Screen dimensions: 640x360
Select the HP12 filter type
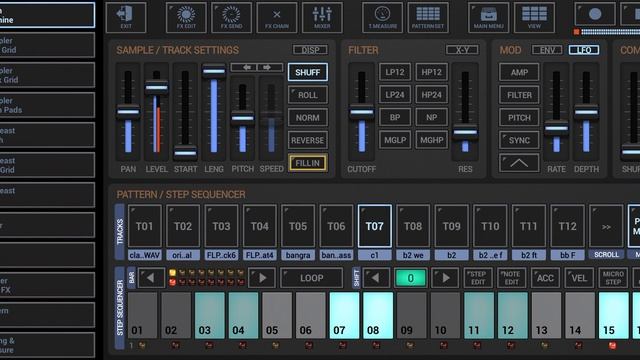tap(431, 72)
